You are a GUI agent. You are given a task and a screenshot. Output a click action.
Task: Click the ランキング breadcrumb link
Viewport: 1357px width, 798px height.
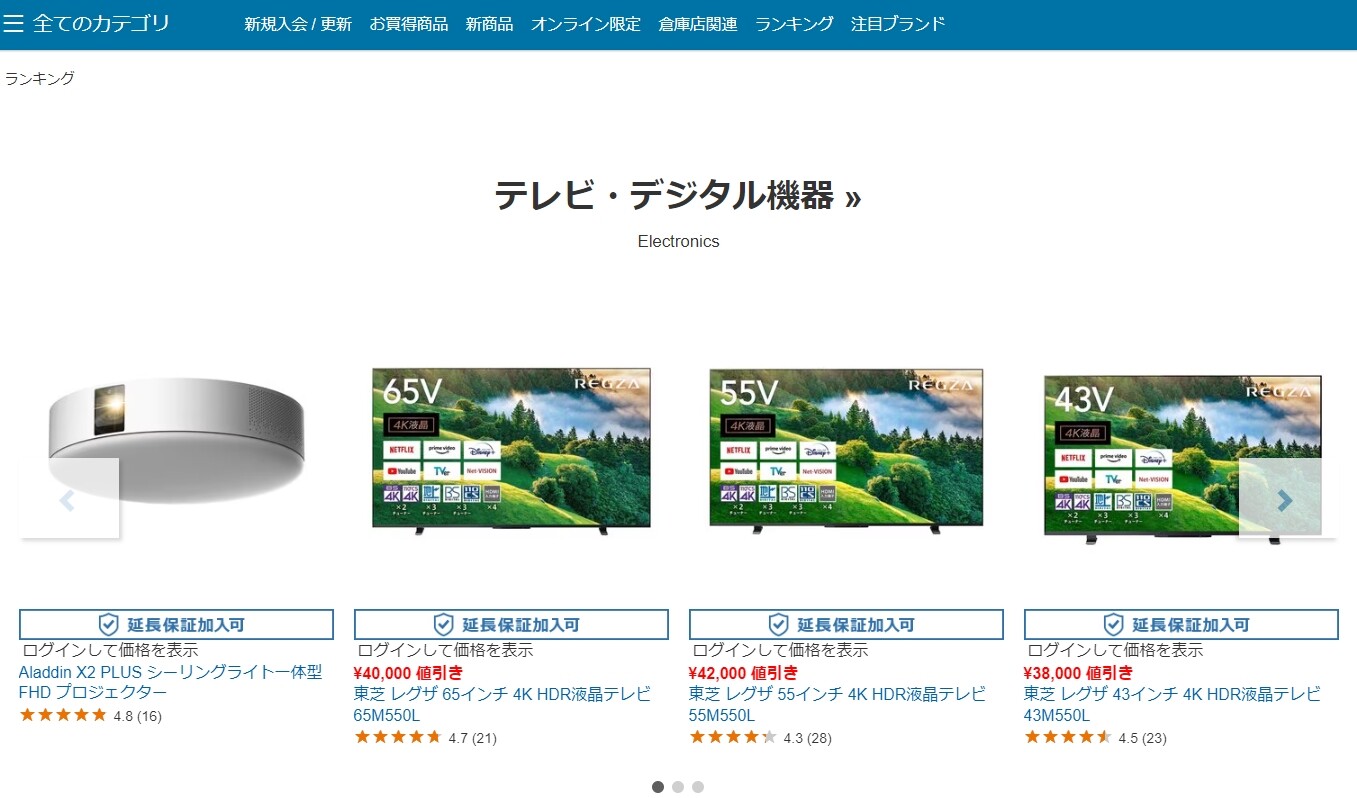[38, 76]
